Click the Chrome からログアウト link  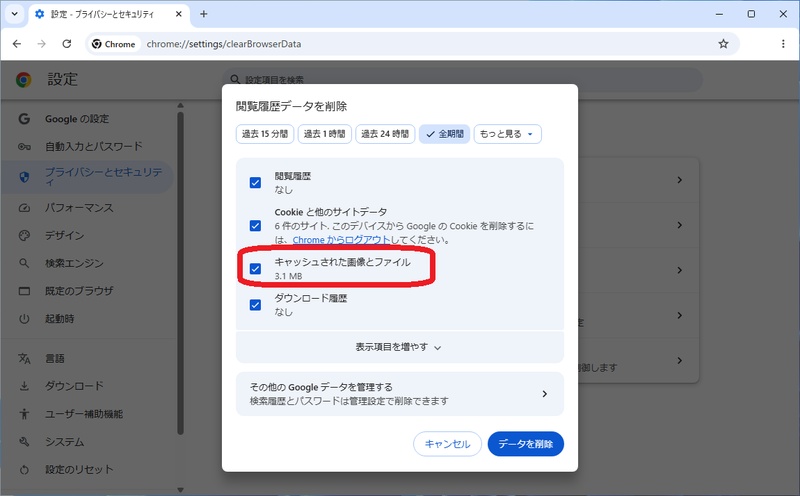[341, 240]
